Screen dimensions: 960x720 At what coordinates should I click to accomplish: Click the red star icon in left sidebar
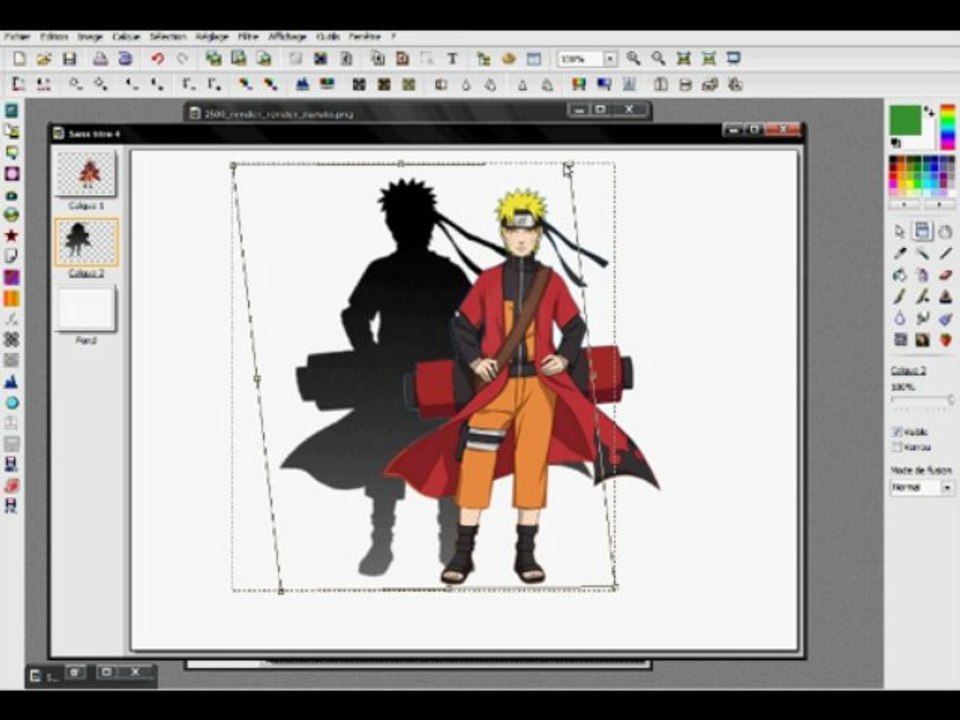coord(11,236)
